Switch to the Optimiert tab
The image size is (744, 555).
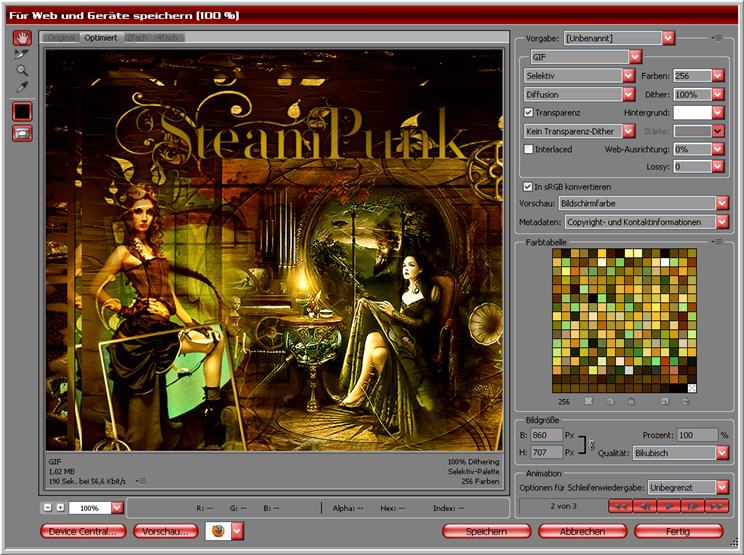point(101,37)
